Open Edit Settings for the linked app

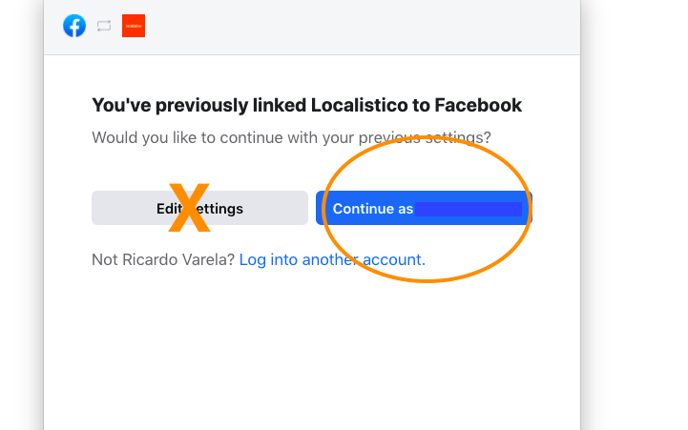click(x=200, y=208)
